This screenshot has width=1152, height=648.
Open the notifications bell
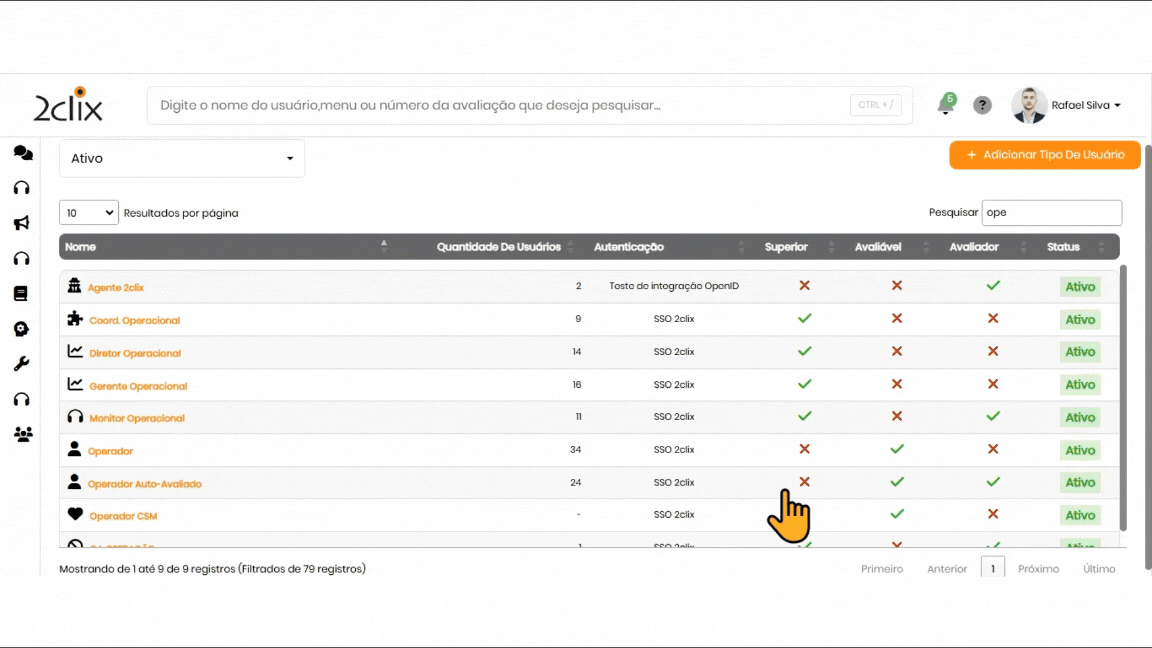pos(945,105)
